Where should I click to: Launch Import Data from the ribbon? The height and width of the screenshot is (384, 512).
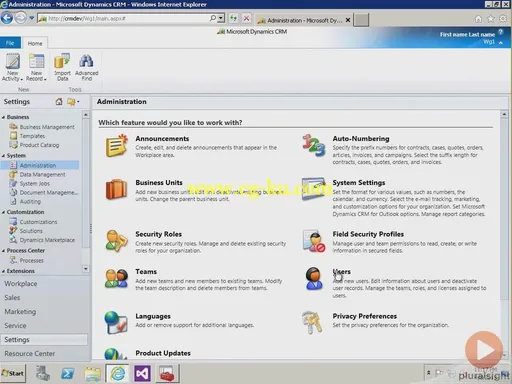[62, 67]
